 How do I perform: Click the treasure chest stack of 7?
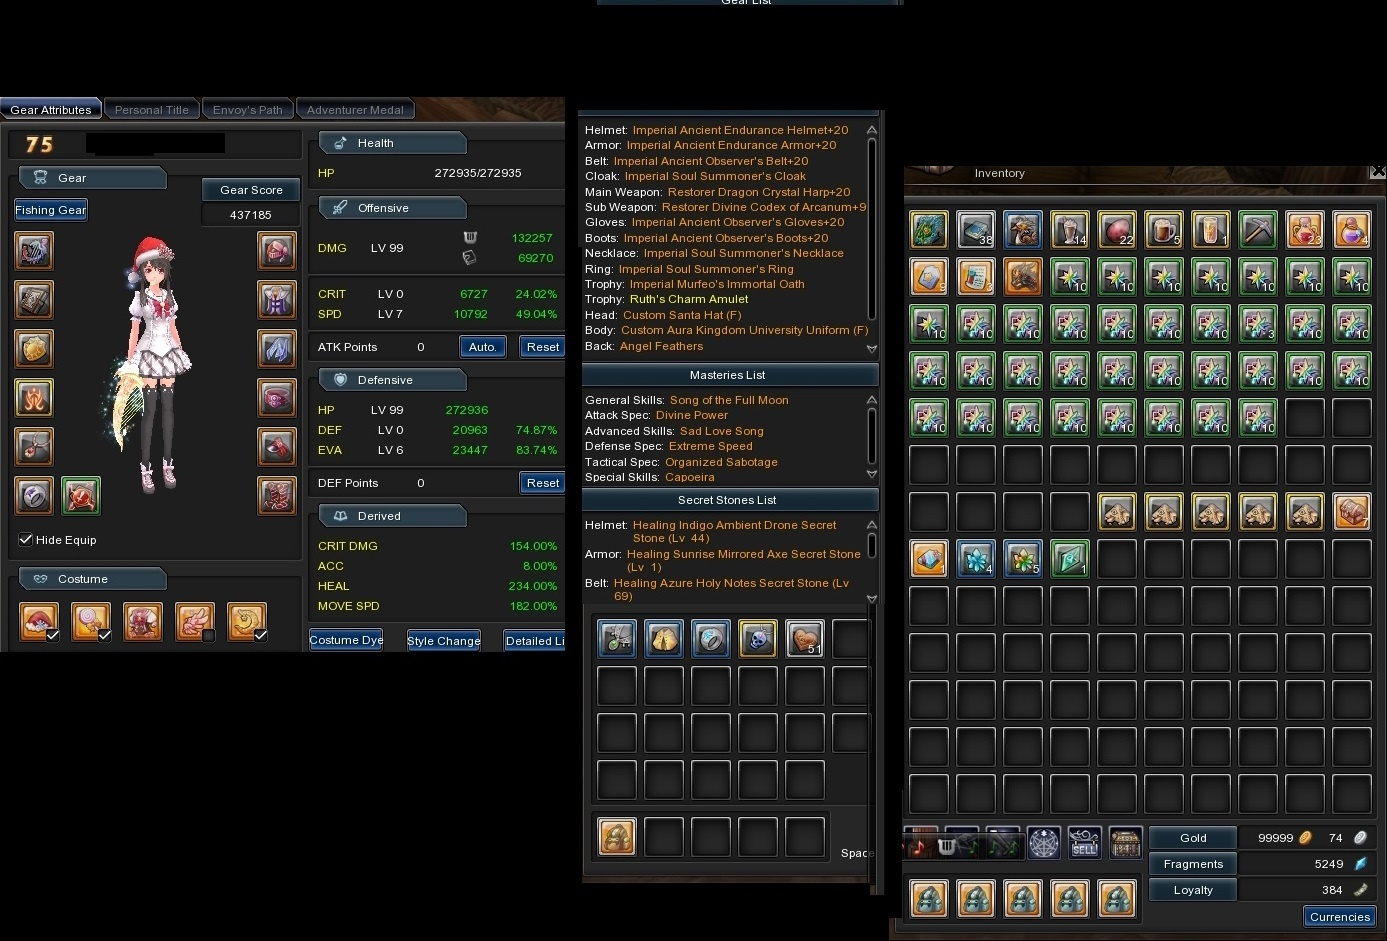tap(1352, 512)
